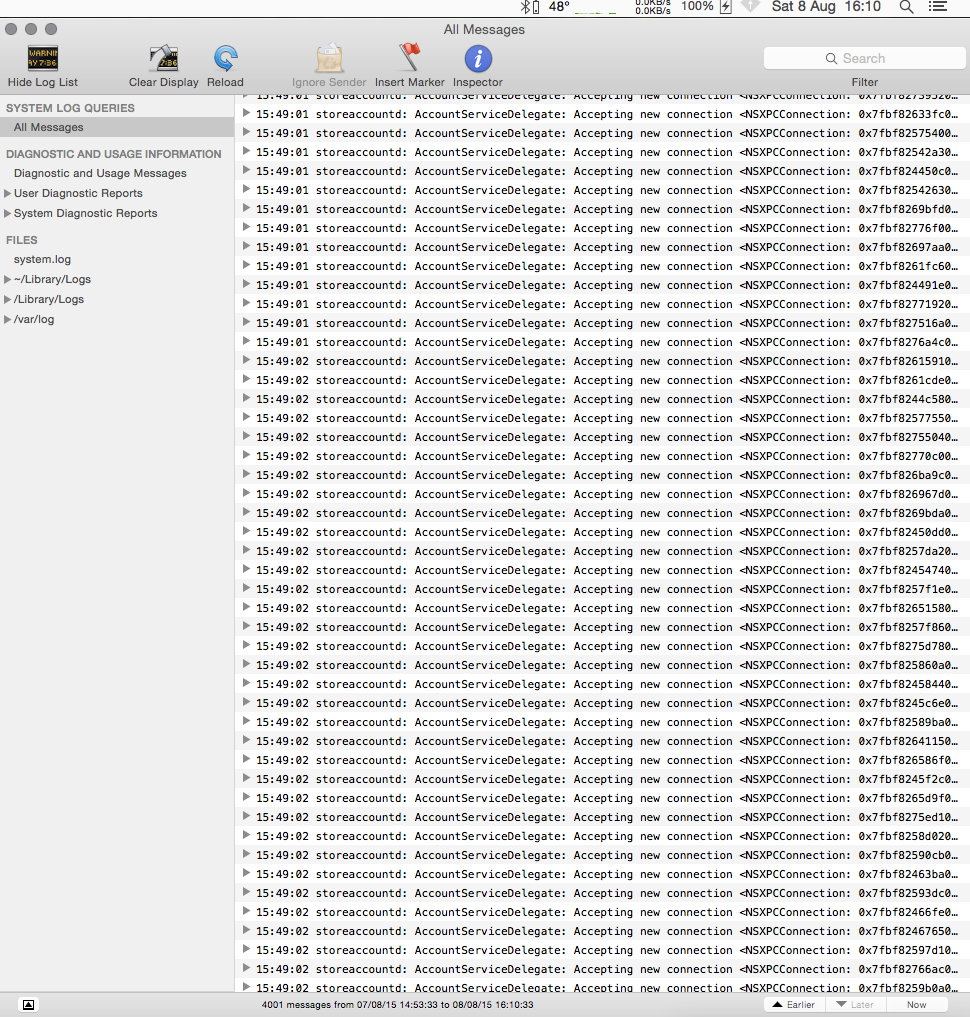Click the Hide Log List icon
970x1017 pixels.
43,58
